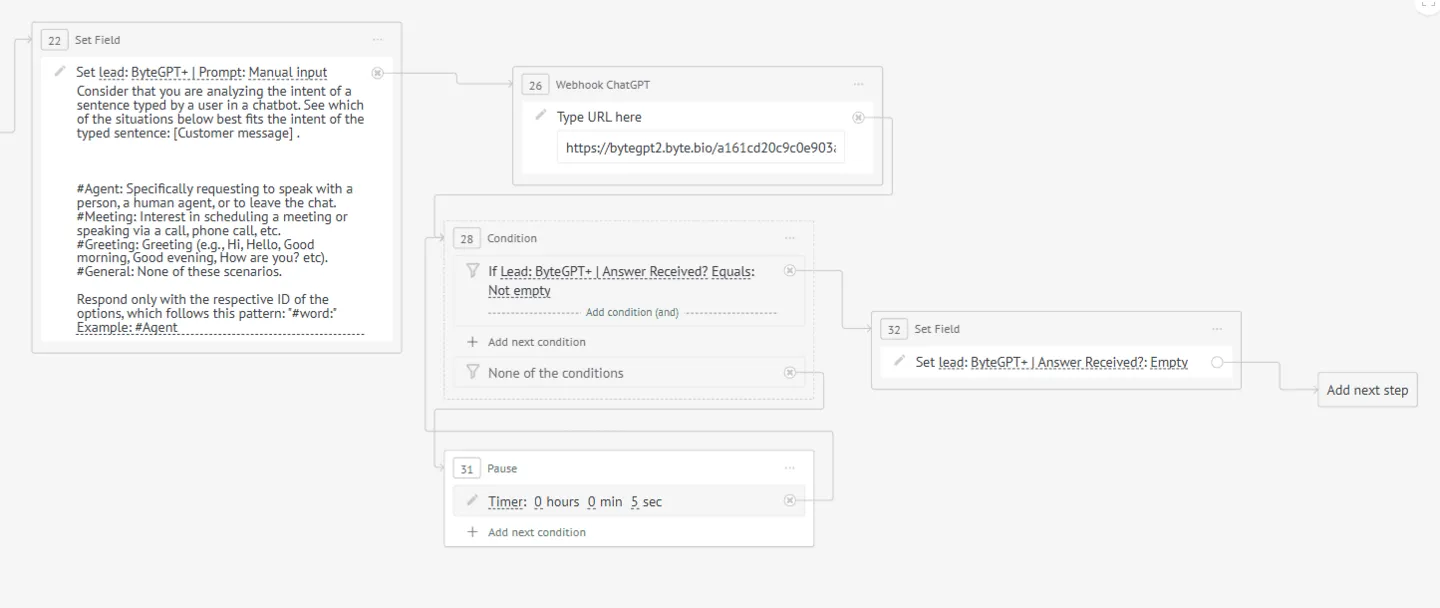Click 'Add condition (and)' in the Condition step

tap(632, 313)
